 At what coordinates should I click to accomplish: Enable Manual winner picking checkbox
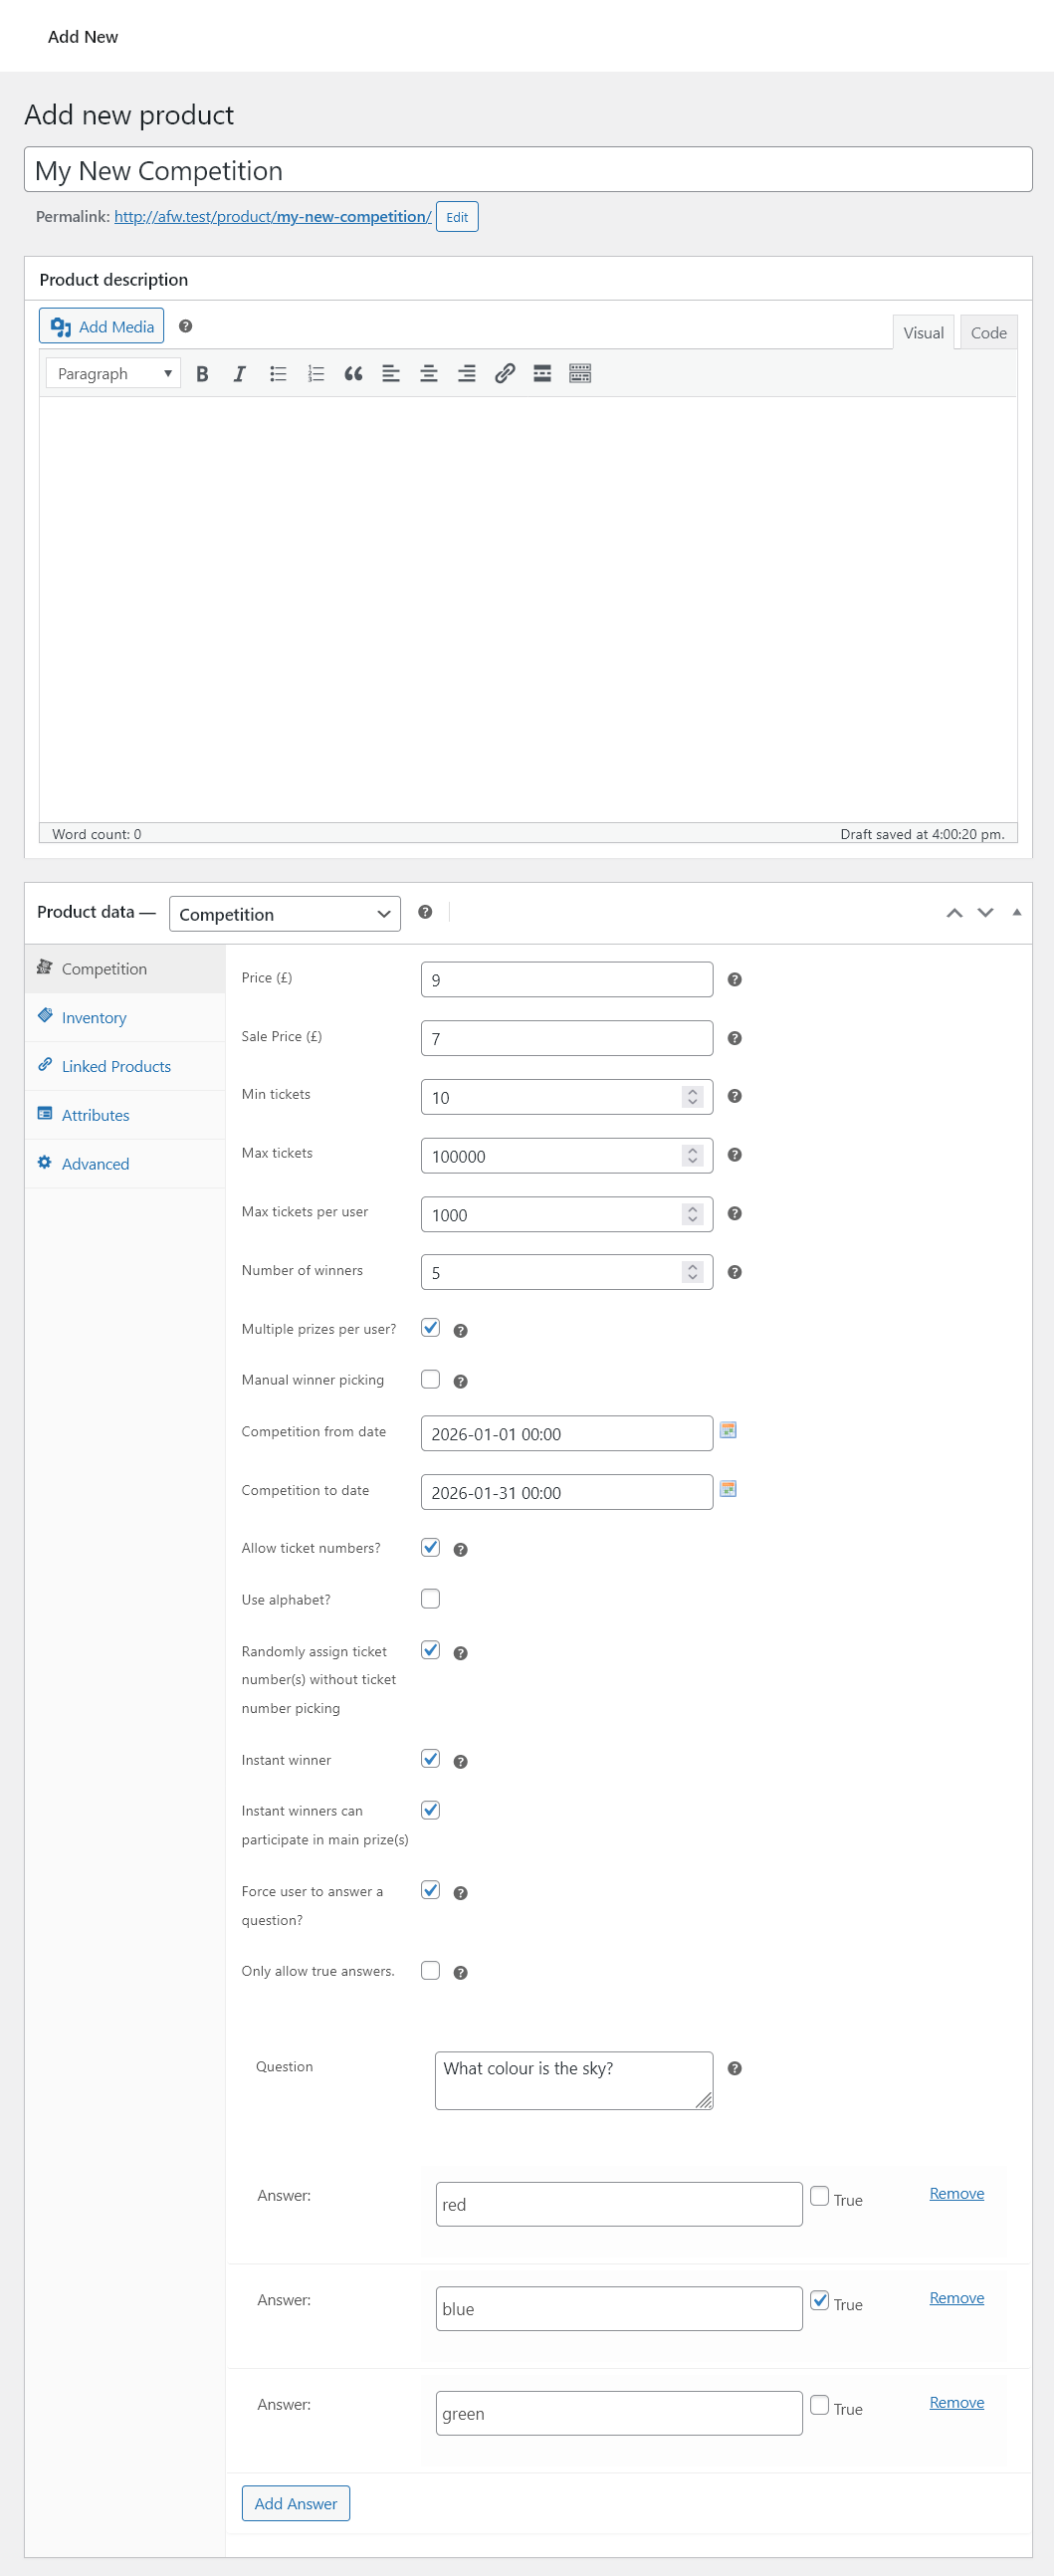click(431, 1380)
